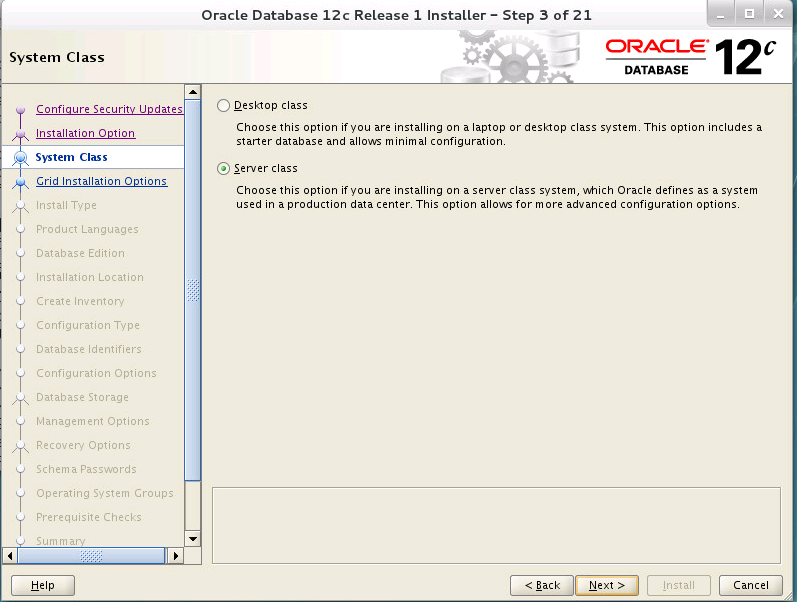Click the horizontal scroll left arrow
Screen dimensions: 797x602
(10, 556)
